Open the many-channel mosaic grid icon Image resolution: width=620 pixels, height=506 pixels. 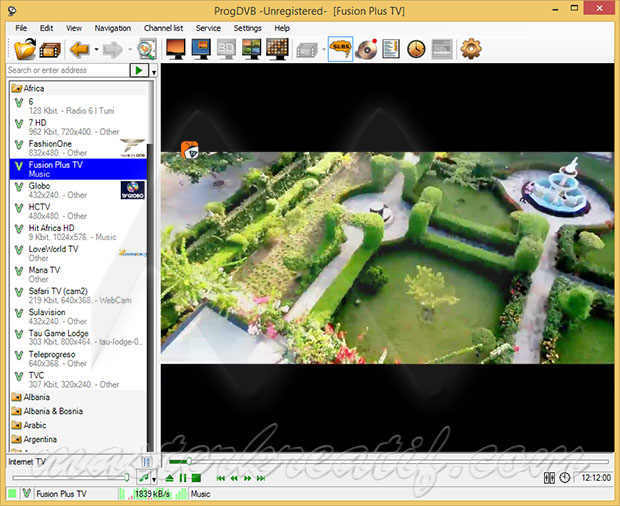click(x=277, y=49)
